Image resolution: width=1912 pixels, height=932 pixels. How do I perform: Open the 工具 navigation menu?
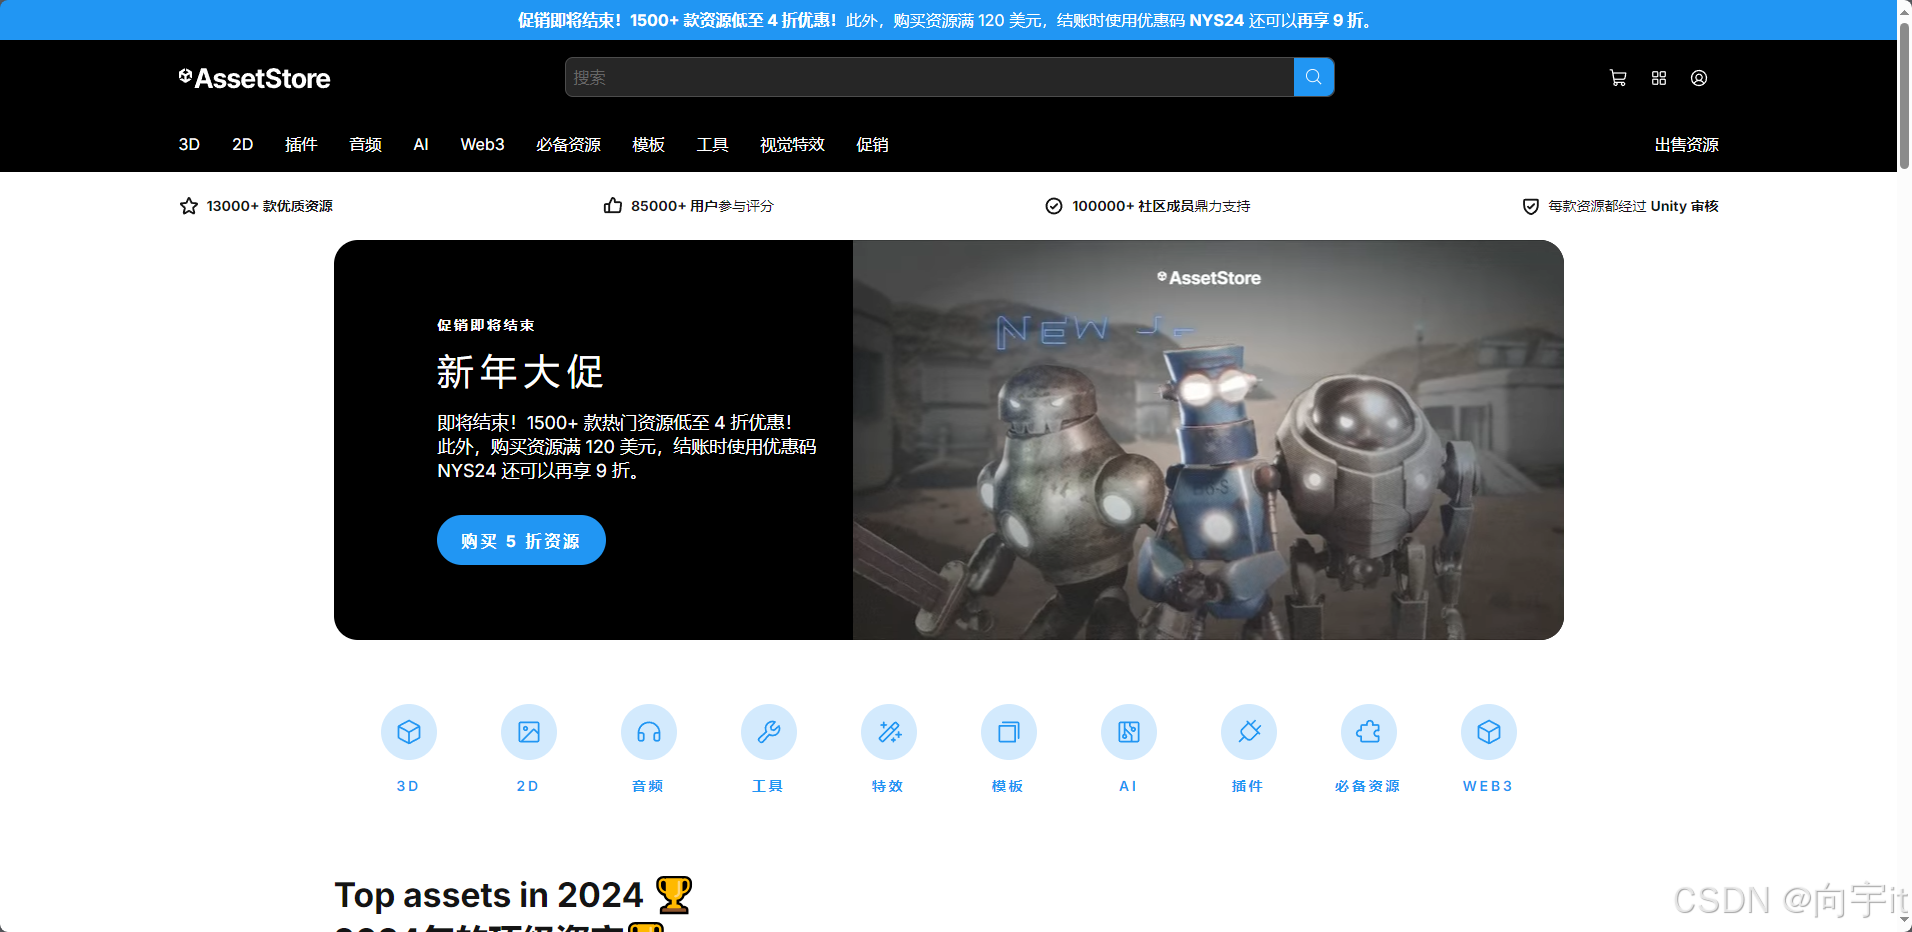[712, 145]
